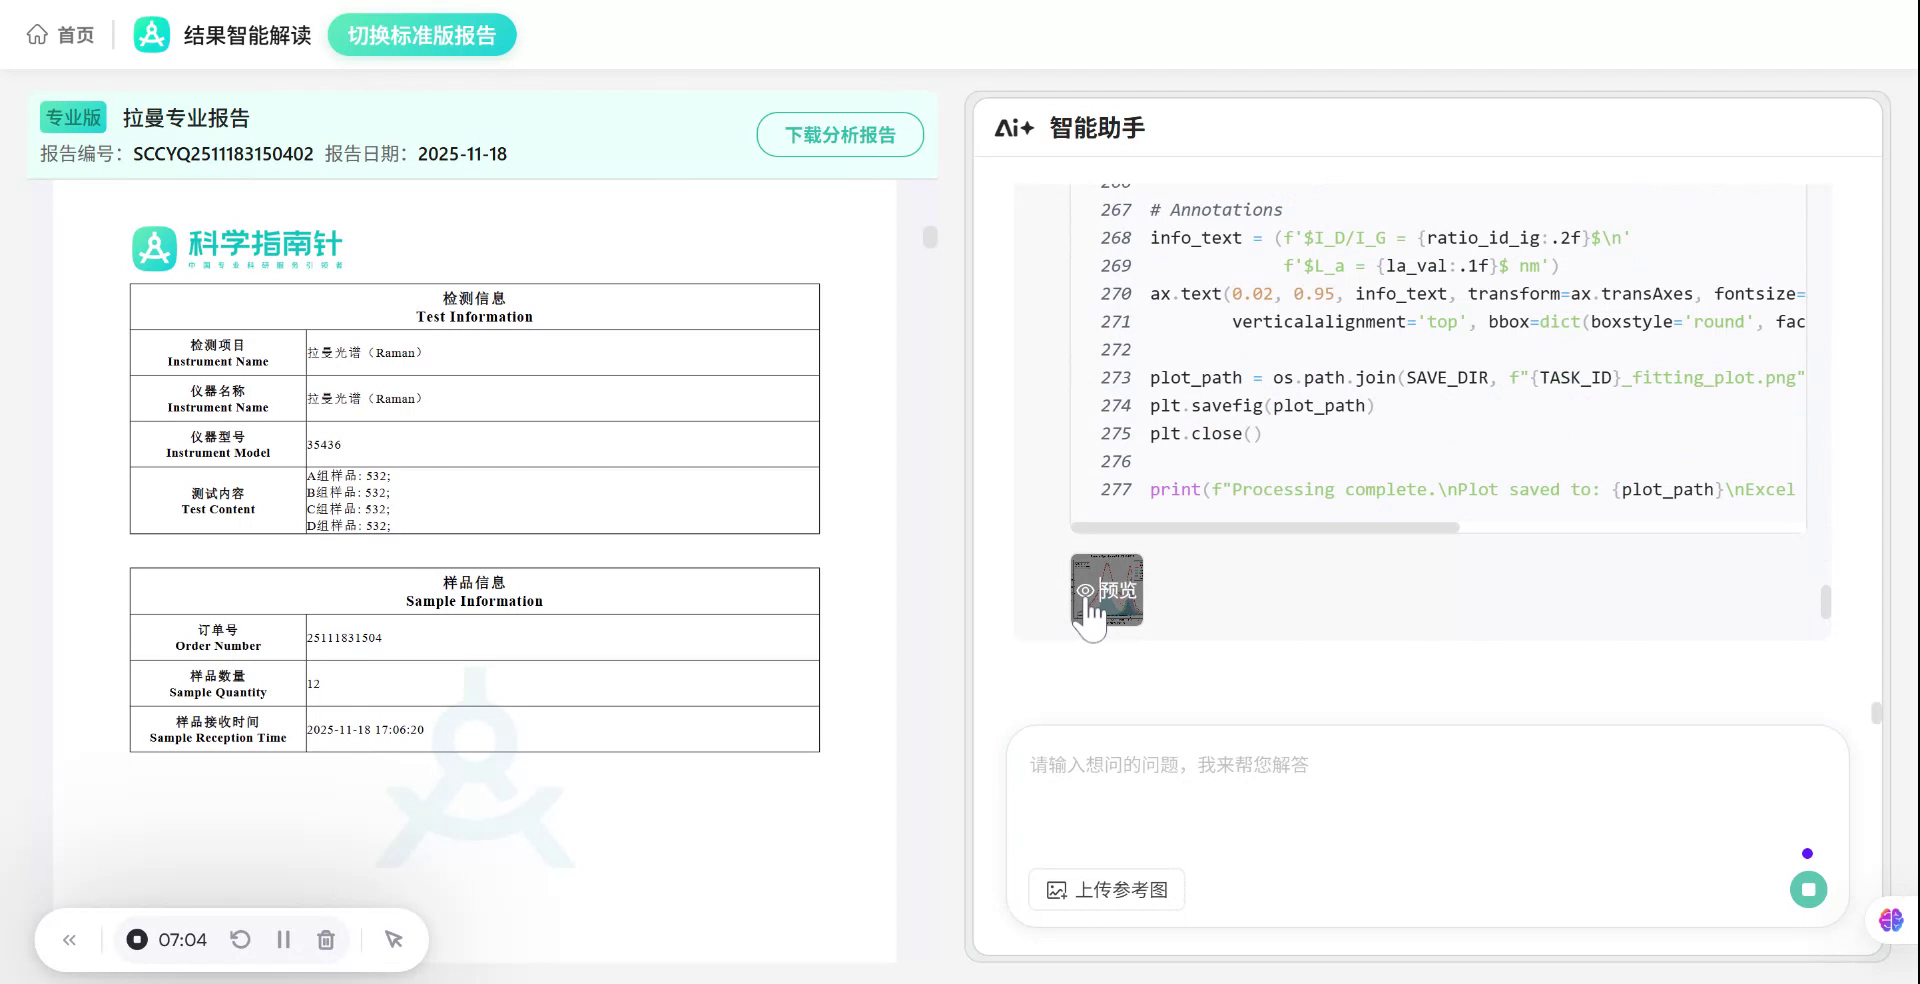This screenshot has width=1920, height=984.
Task: Click the restart recording icon
Action: tap(240, 939)
